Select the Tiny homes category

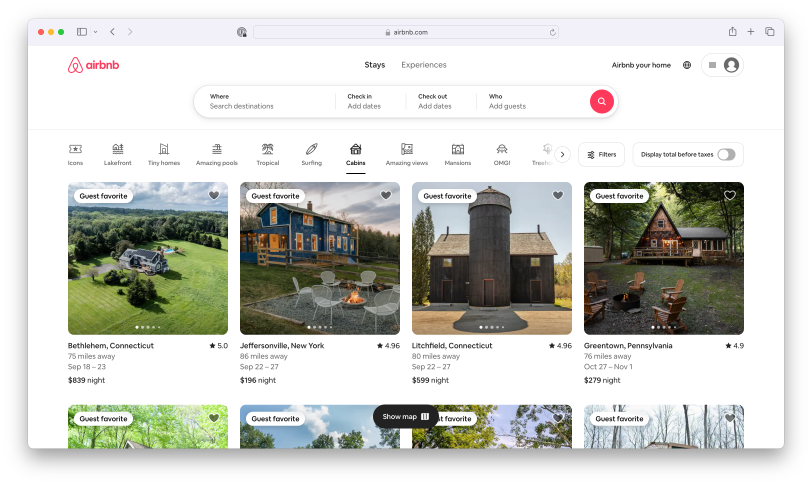click(x=164, y=154)
